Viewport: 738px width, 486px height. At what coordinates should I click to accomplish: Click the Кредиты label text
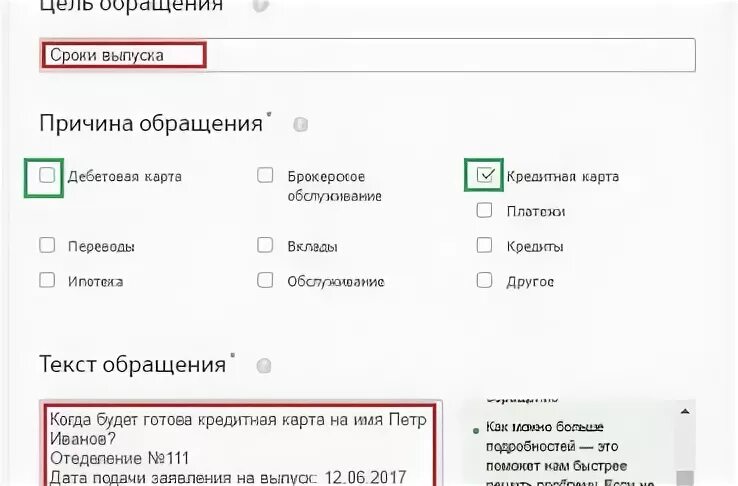point(535,247)
